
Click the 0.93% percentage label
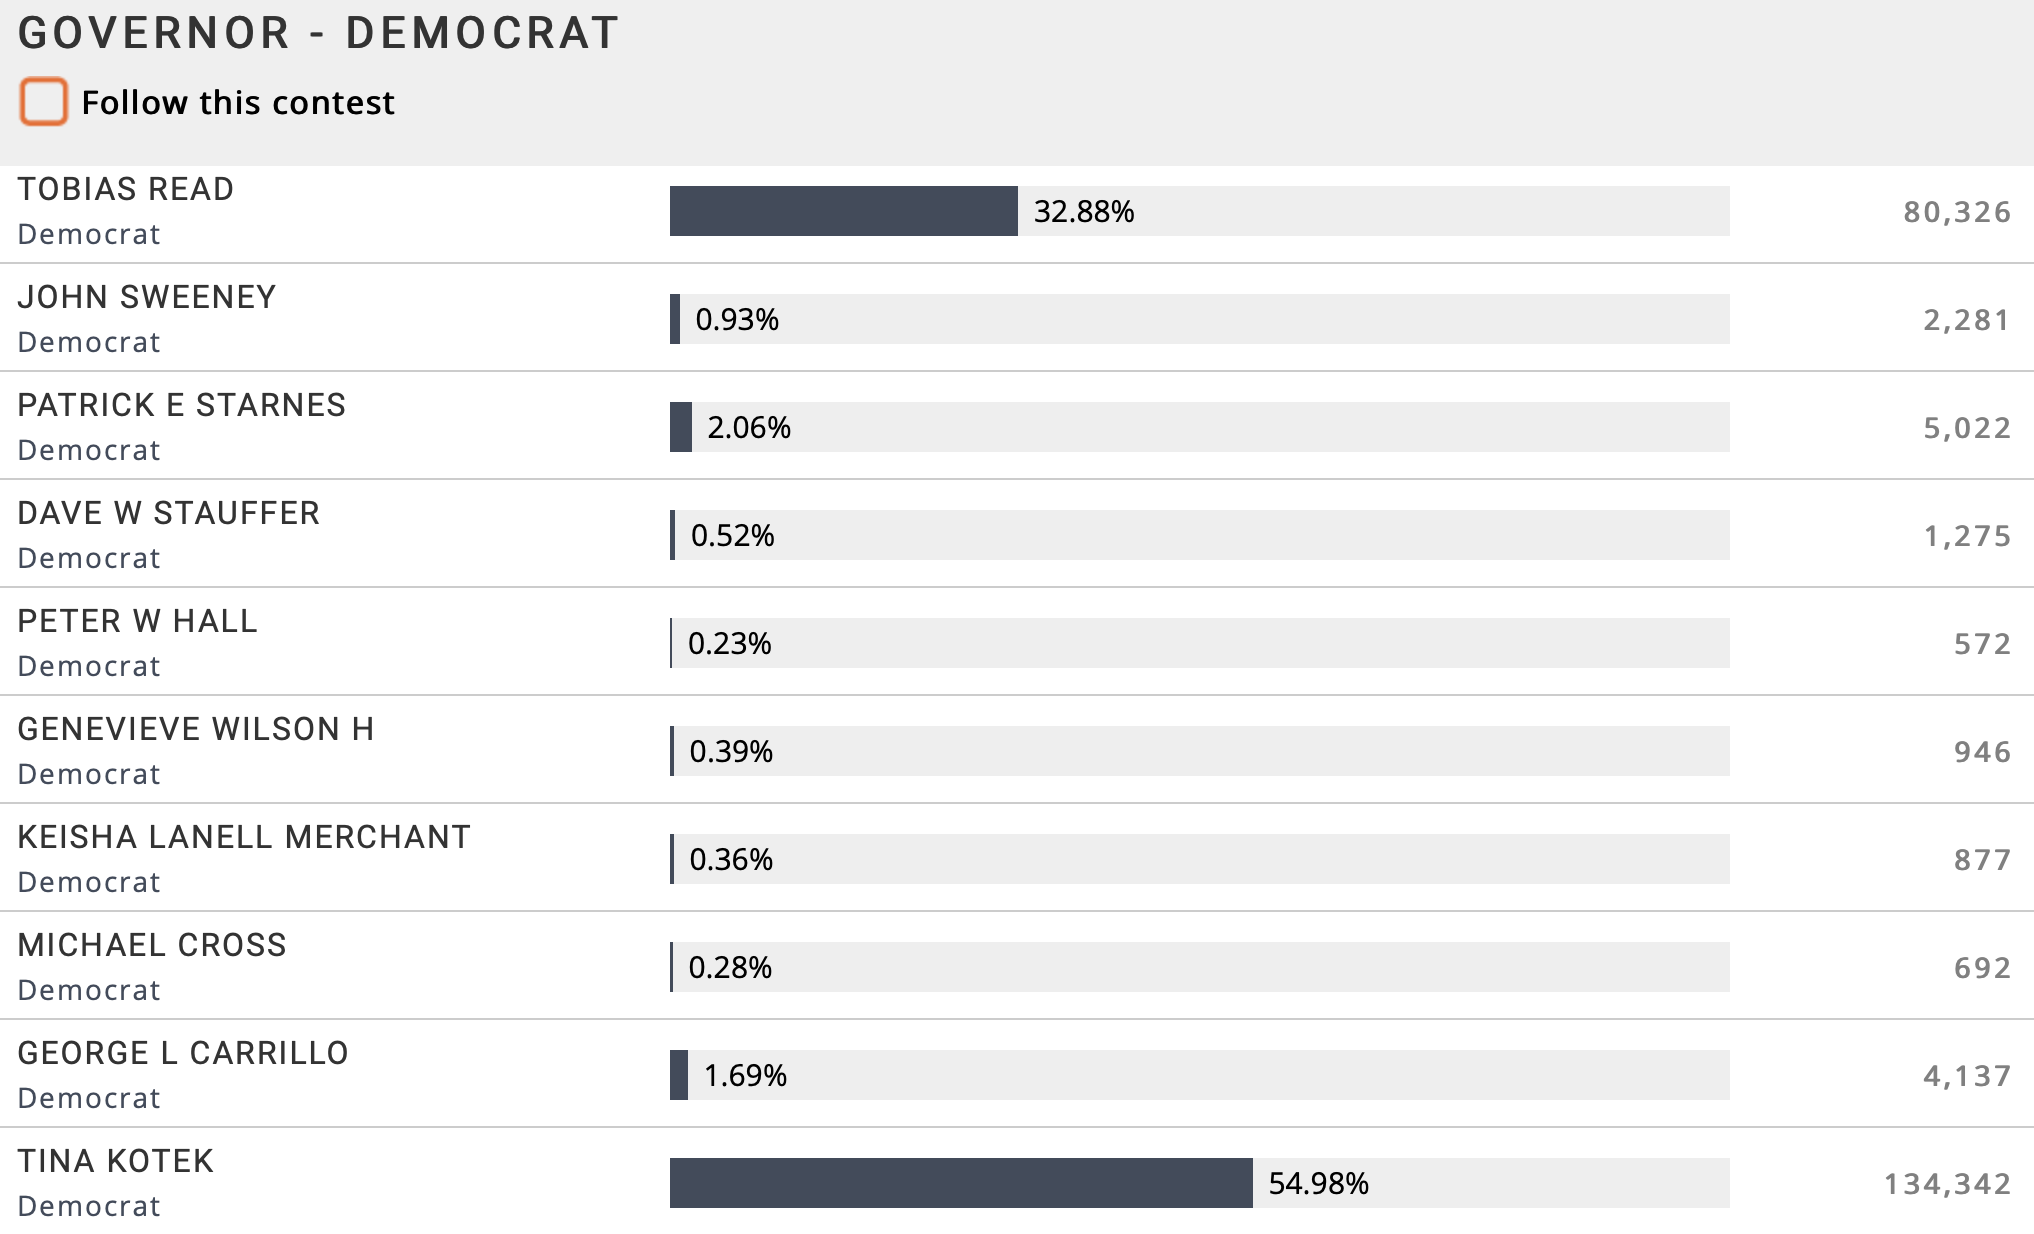coord(737,320)
